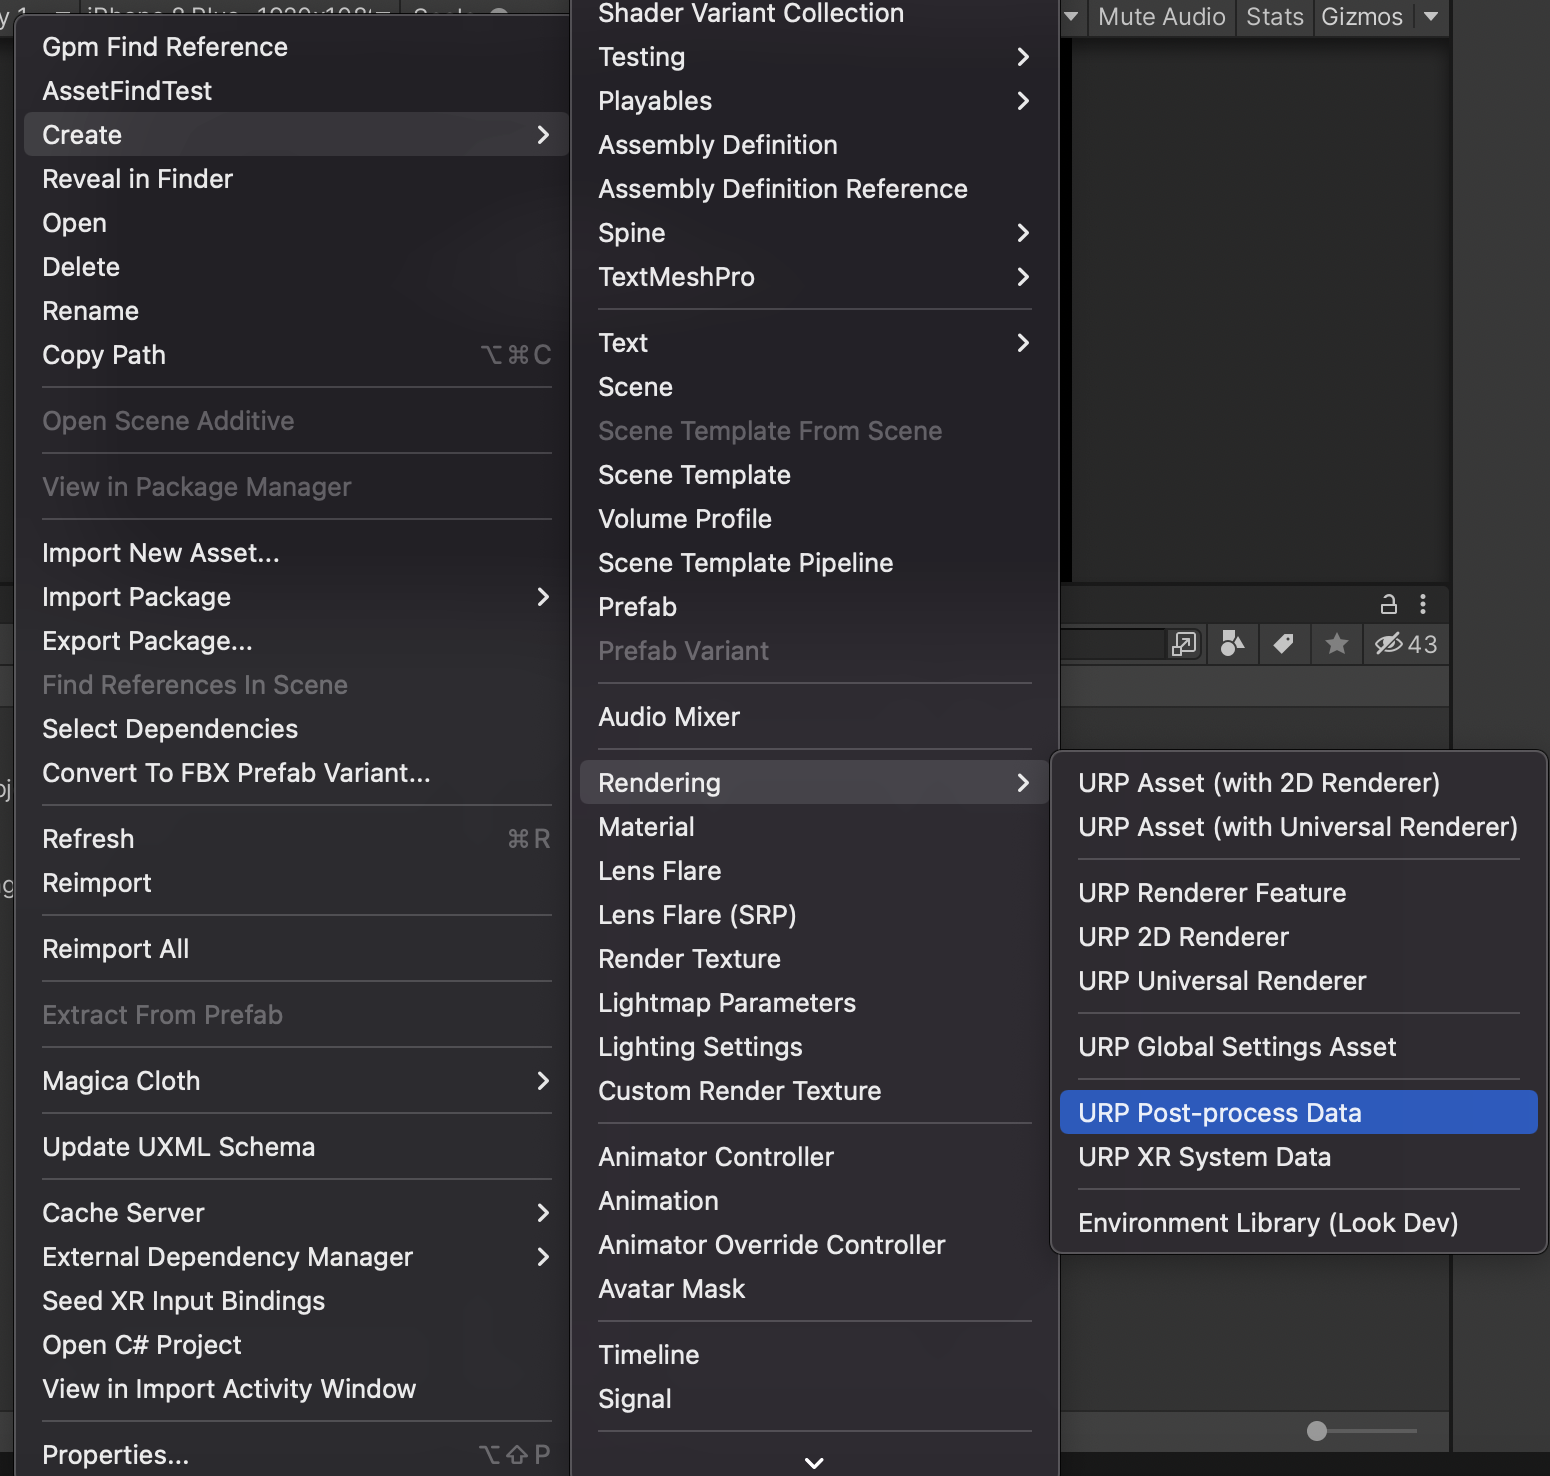Select URP Universal Renderer
Image resolution: width=1550 pixels, height=1476 pixels.
click(x=1298, y=981)
